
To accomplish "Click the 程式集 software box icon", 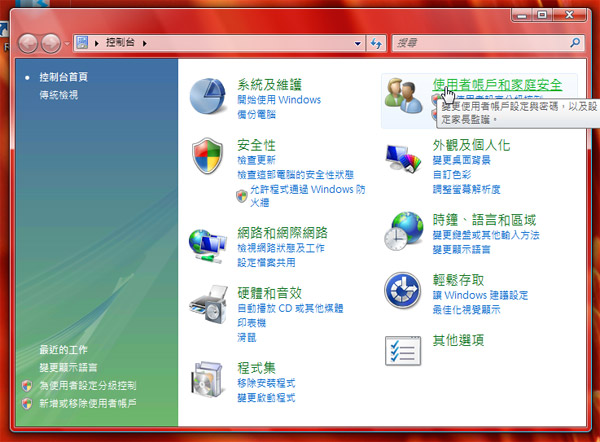I will (210, 380).
